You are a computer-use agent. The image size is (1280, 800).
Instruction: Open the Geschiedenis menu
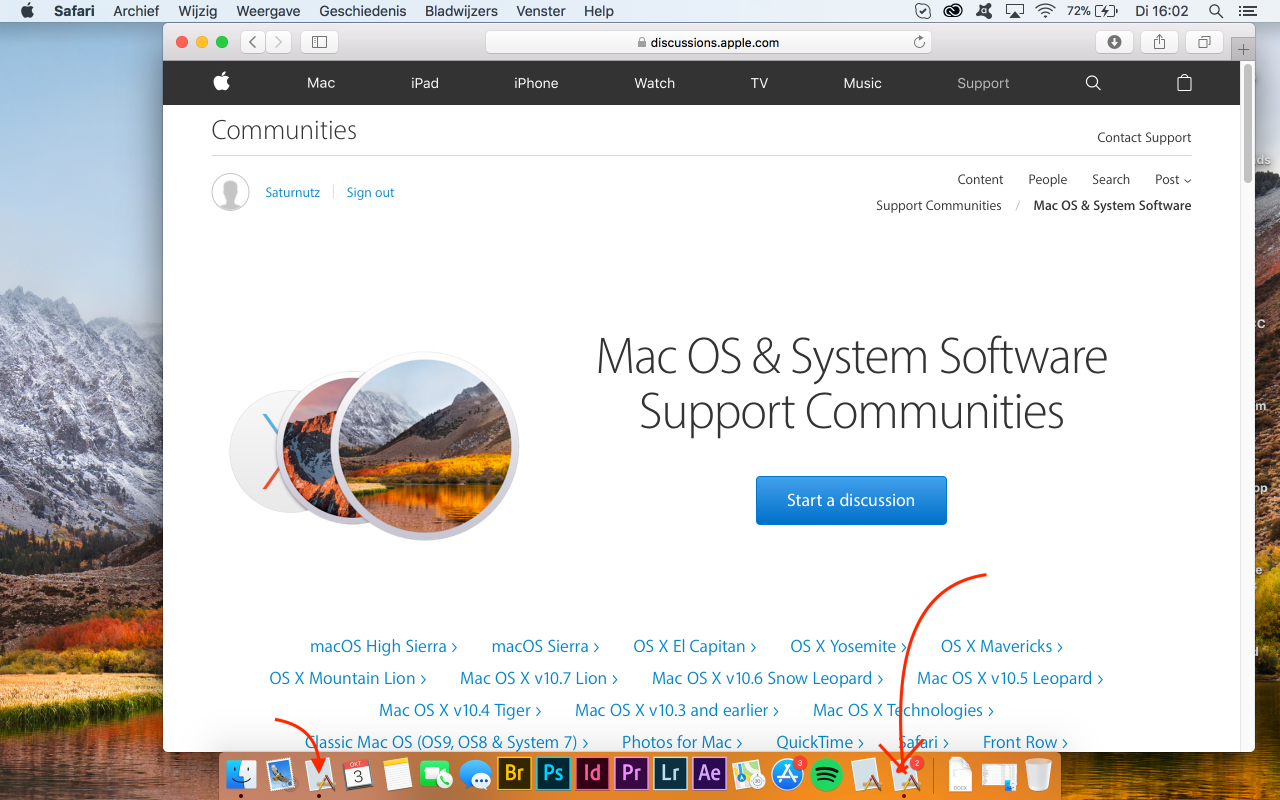point(363,11)
